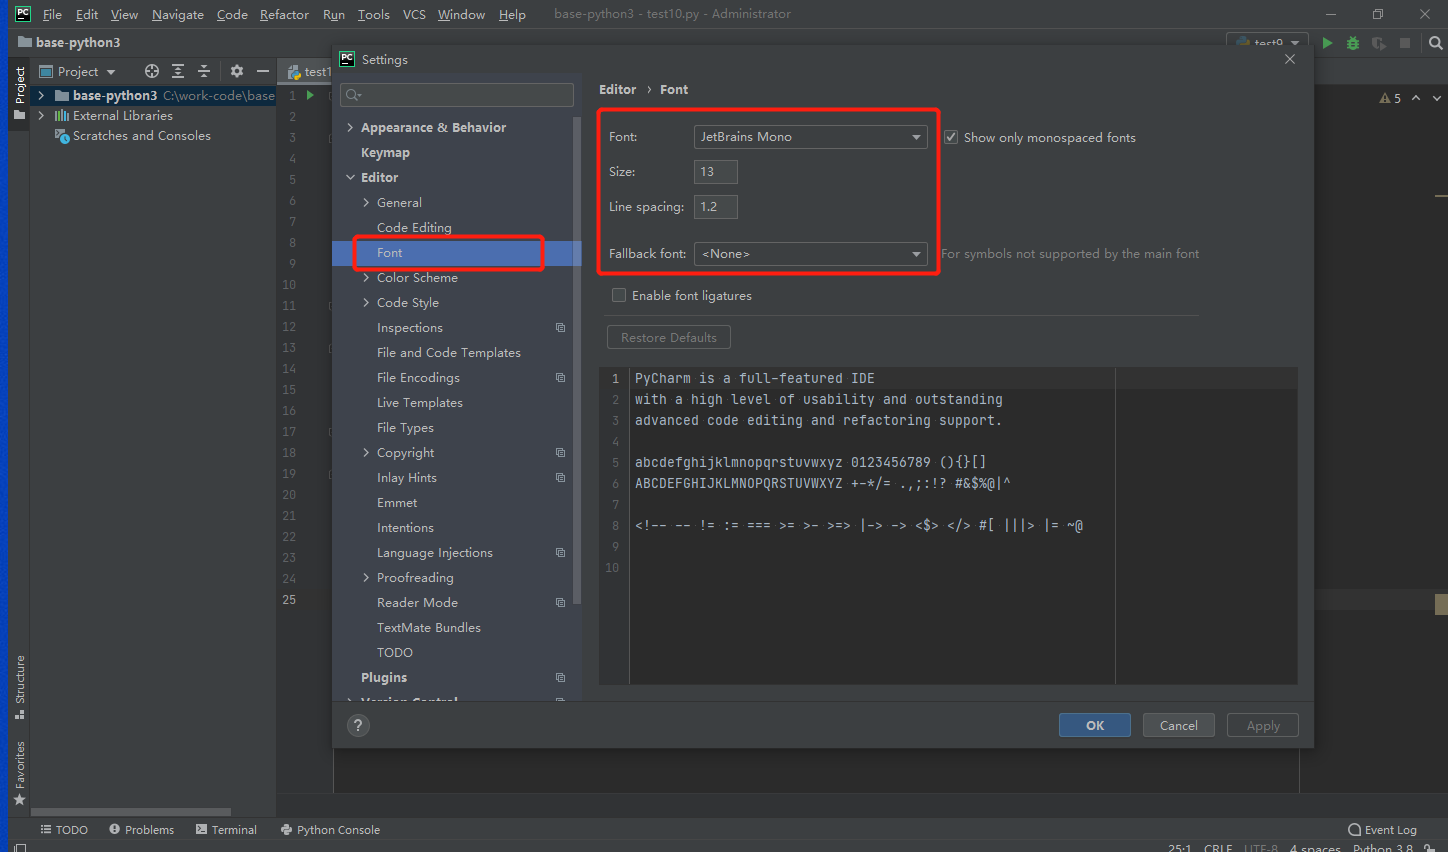Click the stop square icon in toolbar
Image resolution: width=1448 pixels, height=852 pixels.
point(1405,43)
